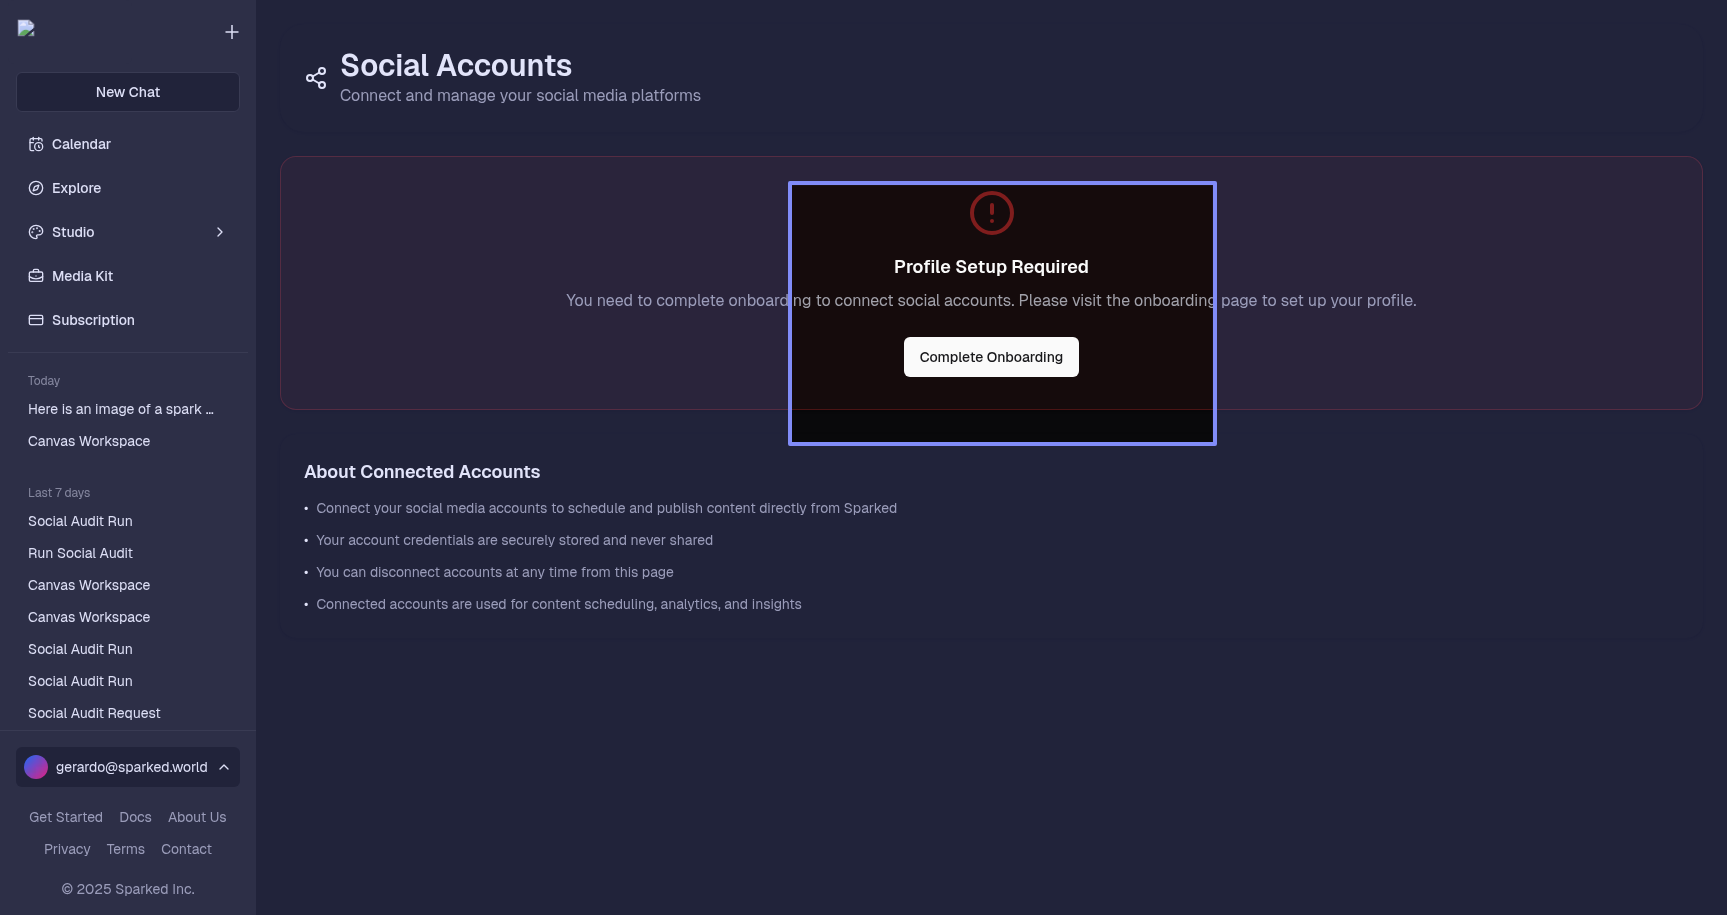Open the Social Audit Request chat
Viewport: 1727px width, 915px height.
tap(94, 713)
